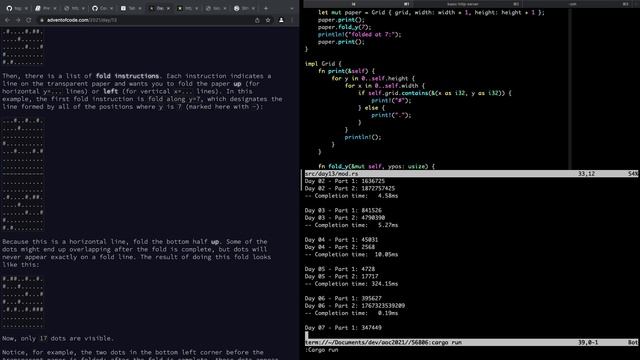This screenshot has height=360, width=640.
Task: Click 'Day 03 - Part 2: 4790390' output
Action: click(344, 218)
